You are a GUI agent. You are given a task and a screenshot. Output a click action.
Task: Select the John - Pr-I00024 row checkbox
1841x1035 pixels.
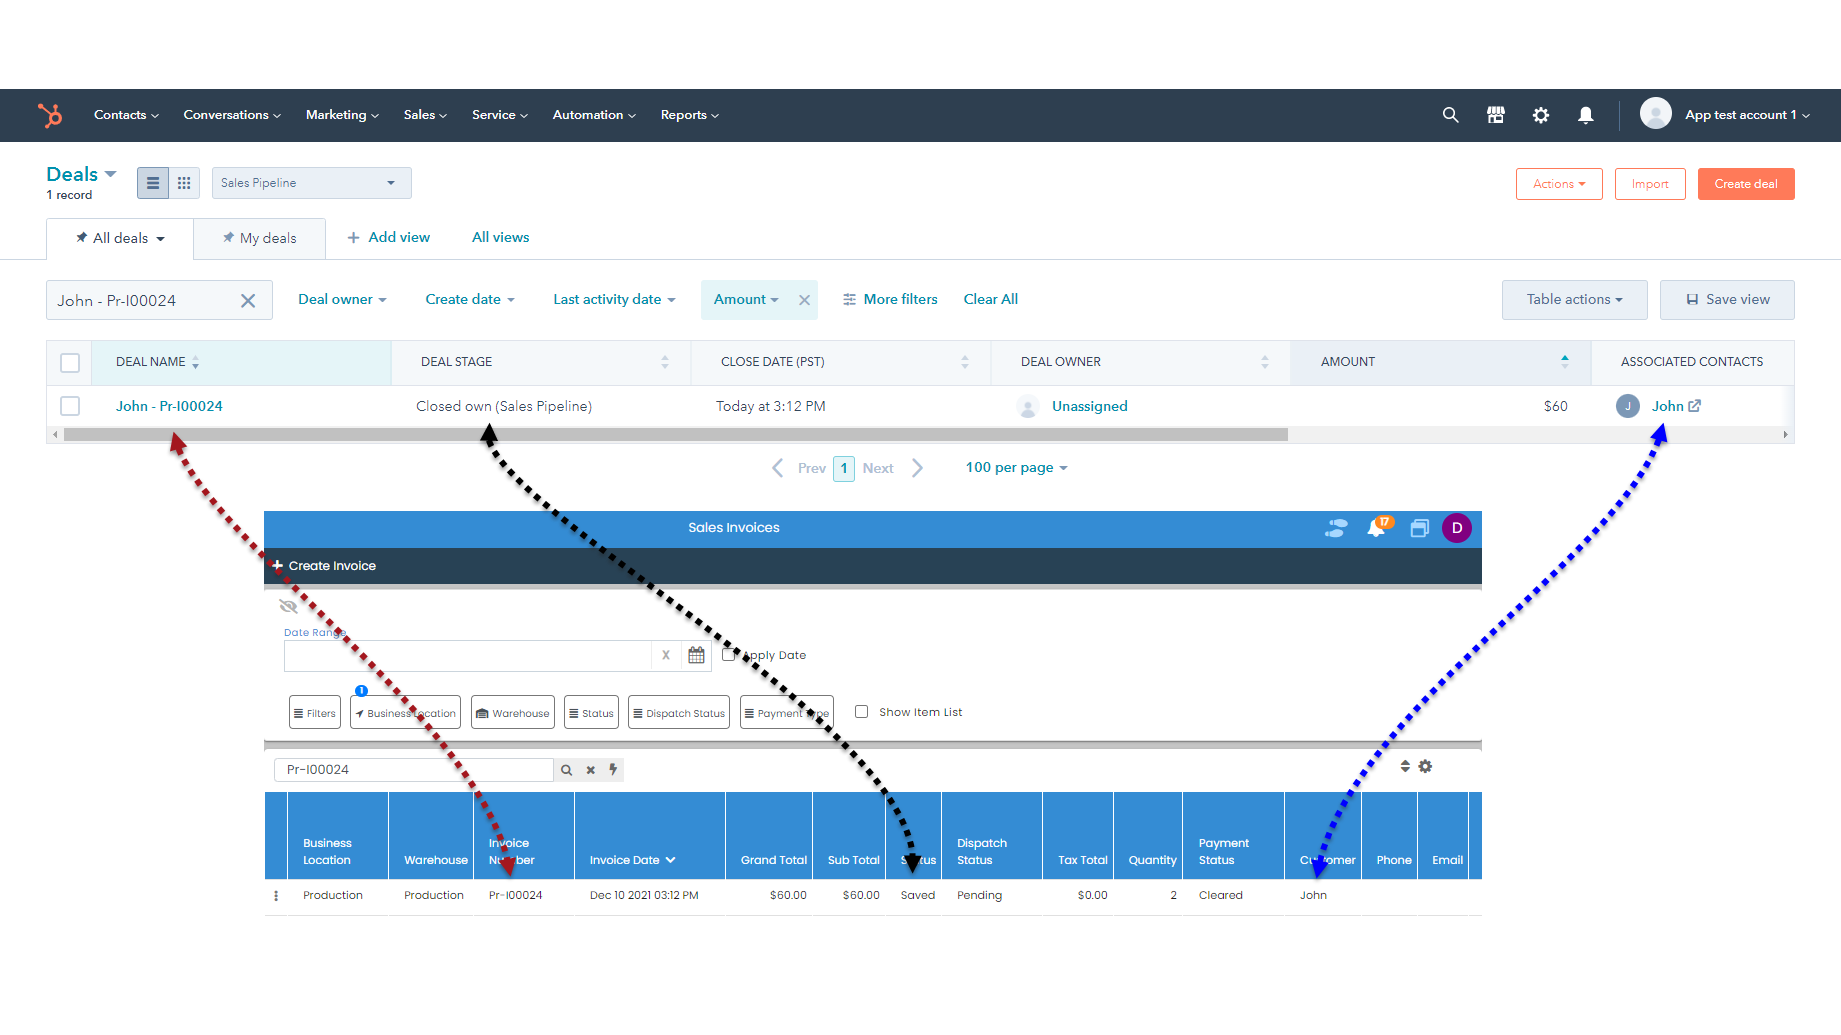pyautogui.click(x=70, y=406)
